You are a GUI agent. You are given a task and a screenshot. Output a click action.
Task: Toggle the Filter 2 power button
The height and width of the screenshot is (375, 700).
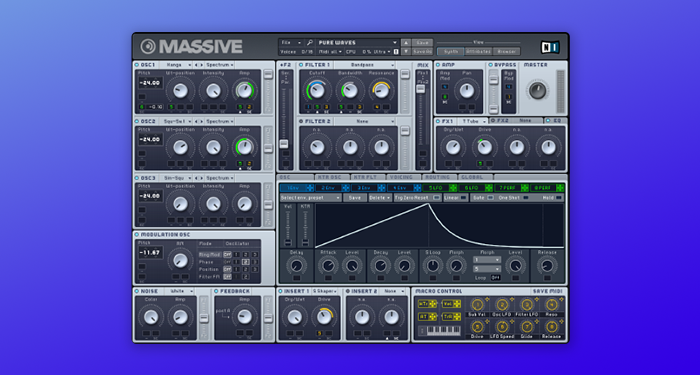pyautogui.click(x=301, y=121)
